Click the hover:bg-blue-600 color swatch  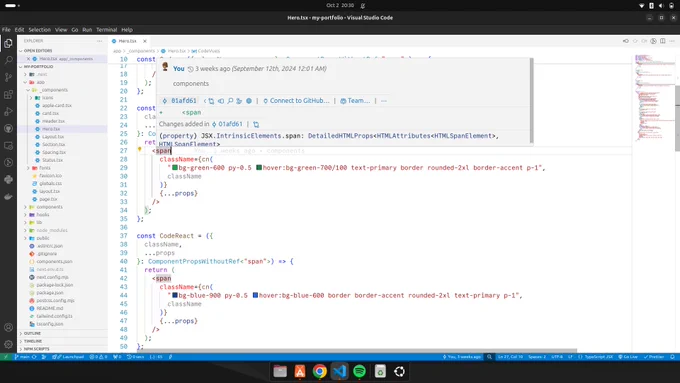click(x=255, y=295)
